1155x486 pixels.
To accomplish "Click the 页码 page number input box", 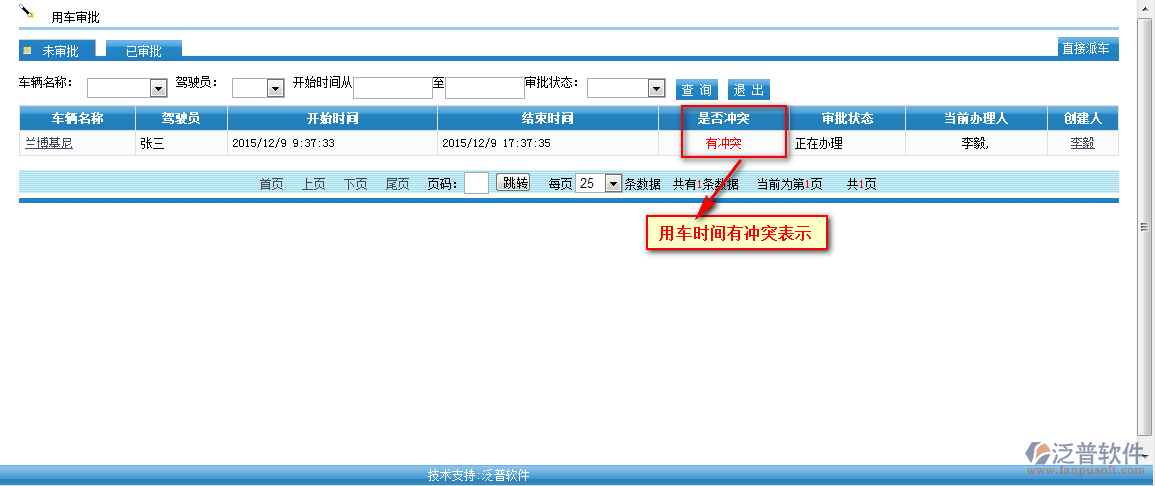I will [477, 183].
